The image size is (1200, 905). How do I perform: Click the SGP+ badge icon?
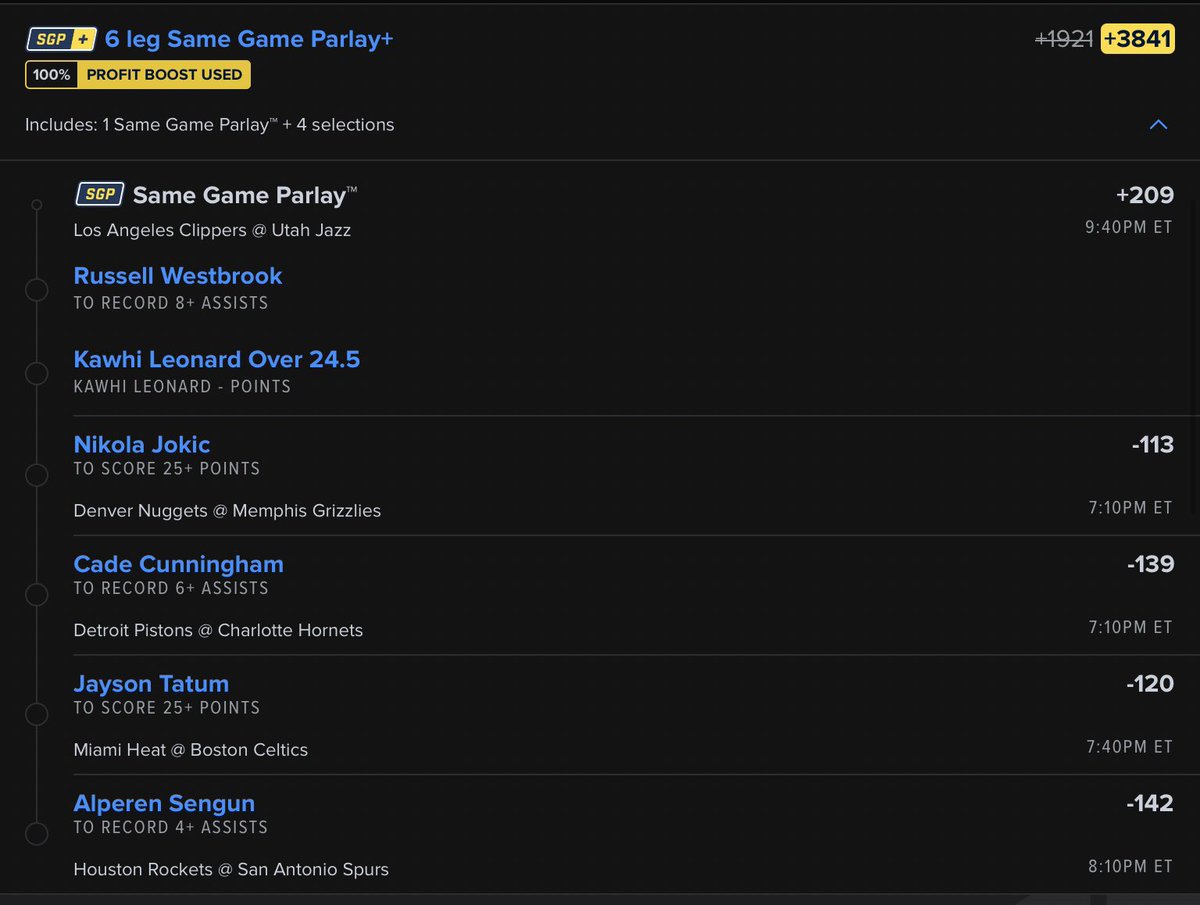tap(60, 39)
